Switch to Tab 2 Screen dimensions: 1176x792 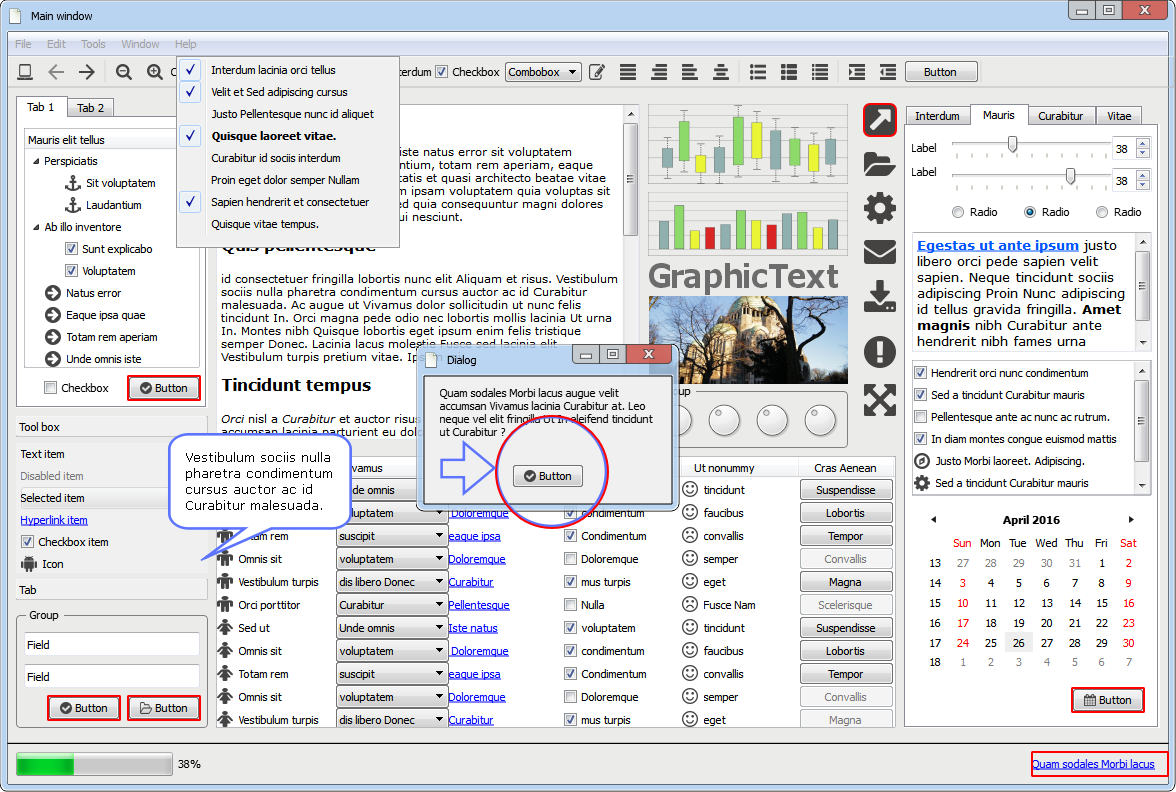tap(91, 108)
